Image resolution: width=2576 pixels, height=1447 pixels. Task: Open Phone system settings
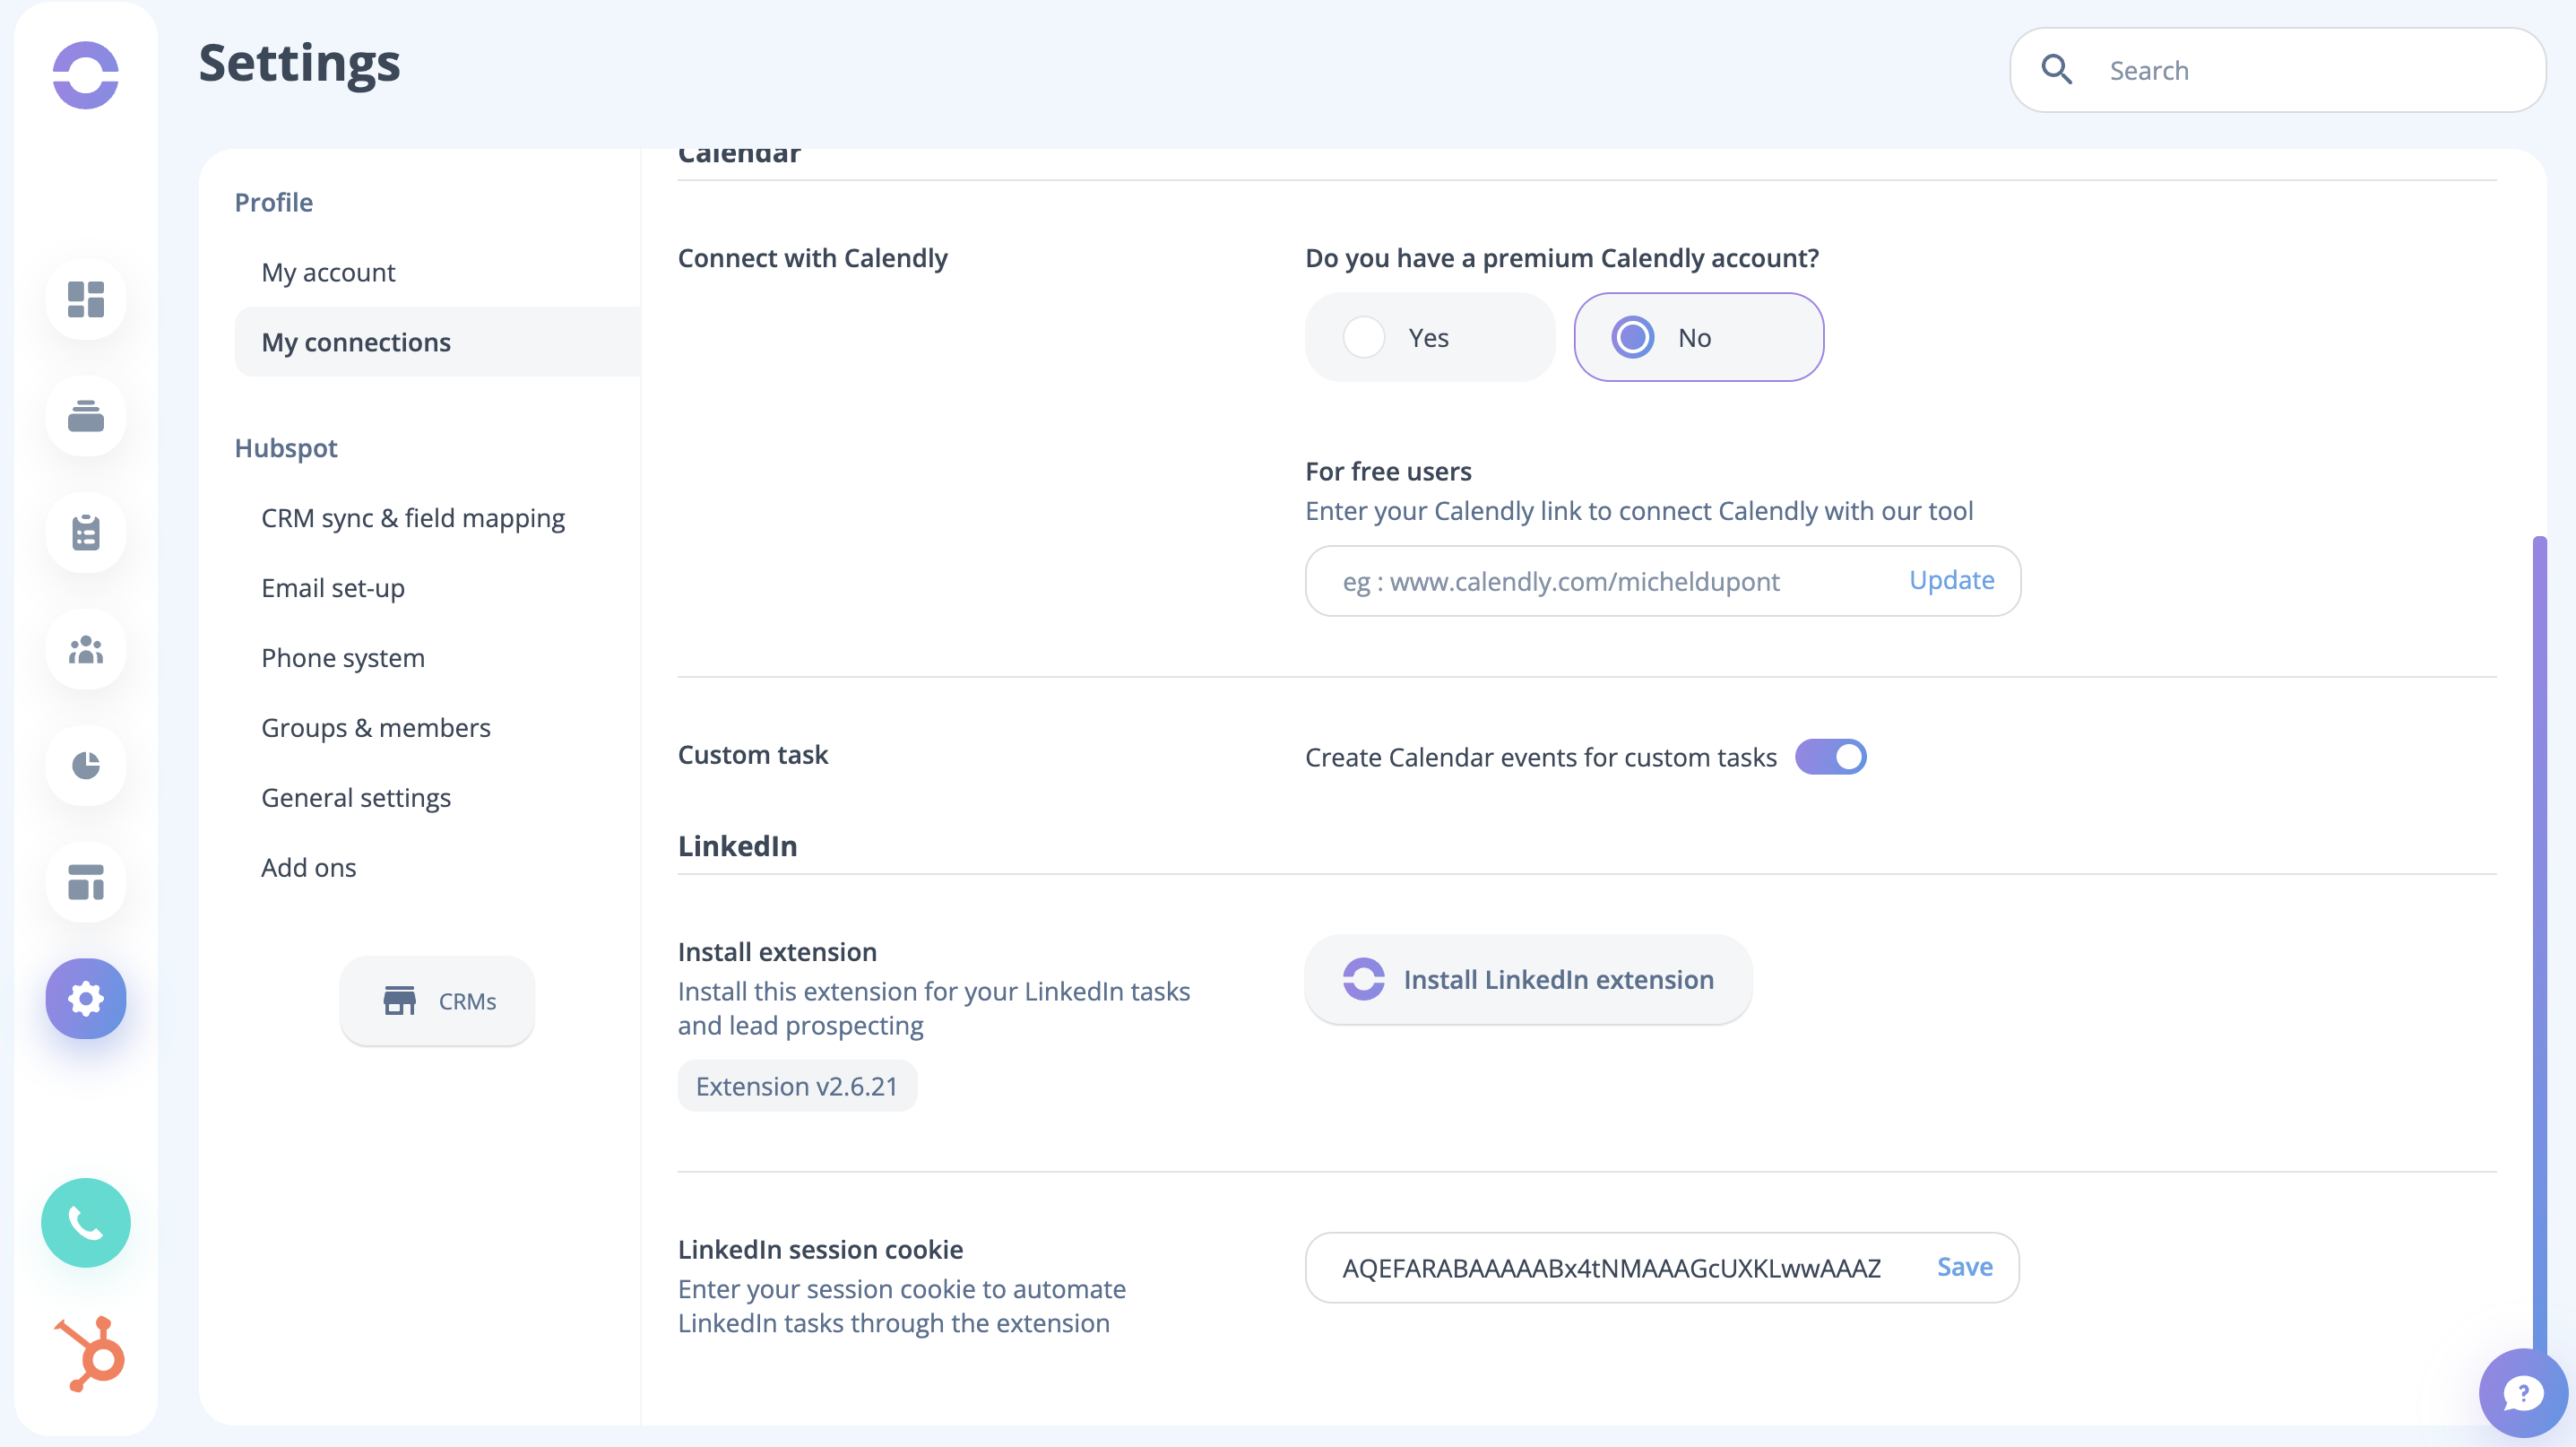342,658
